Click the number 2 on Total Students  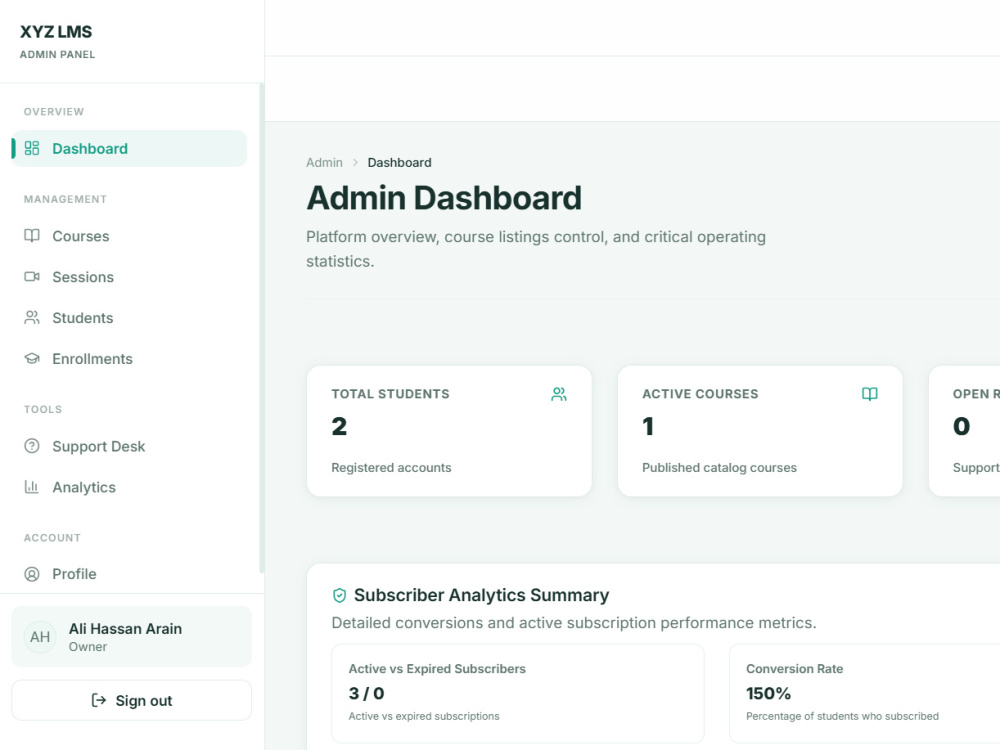[339, 426]
